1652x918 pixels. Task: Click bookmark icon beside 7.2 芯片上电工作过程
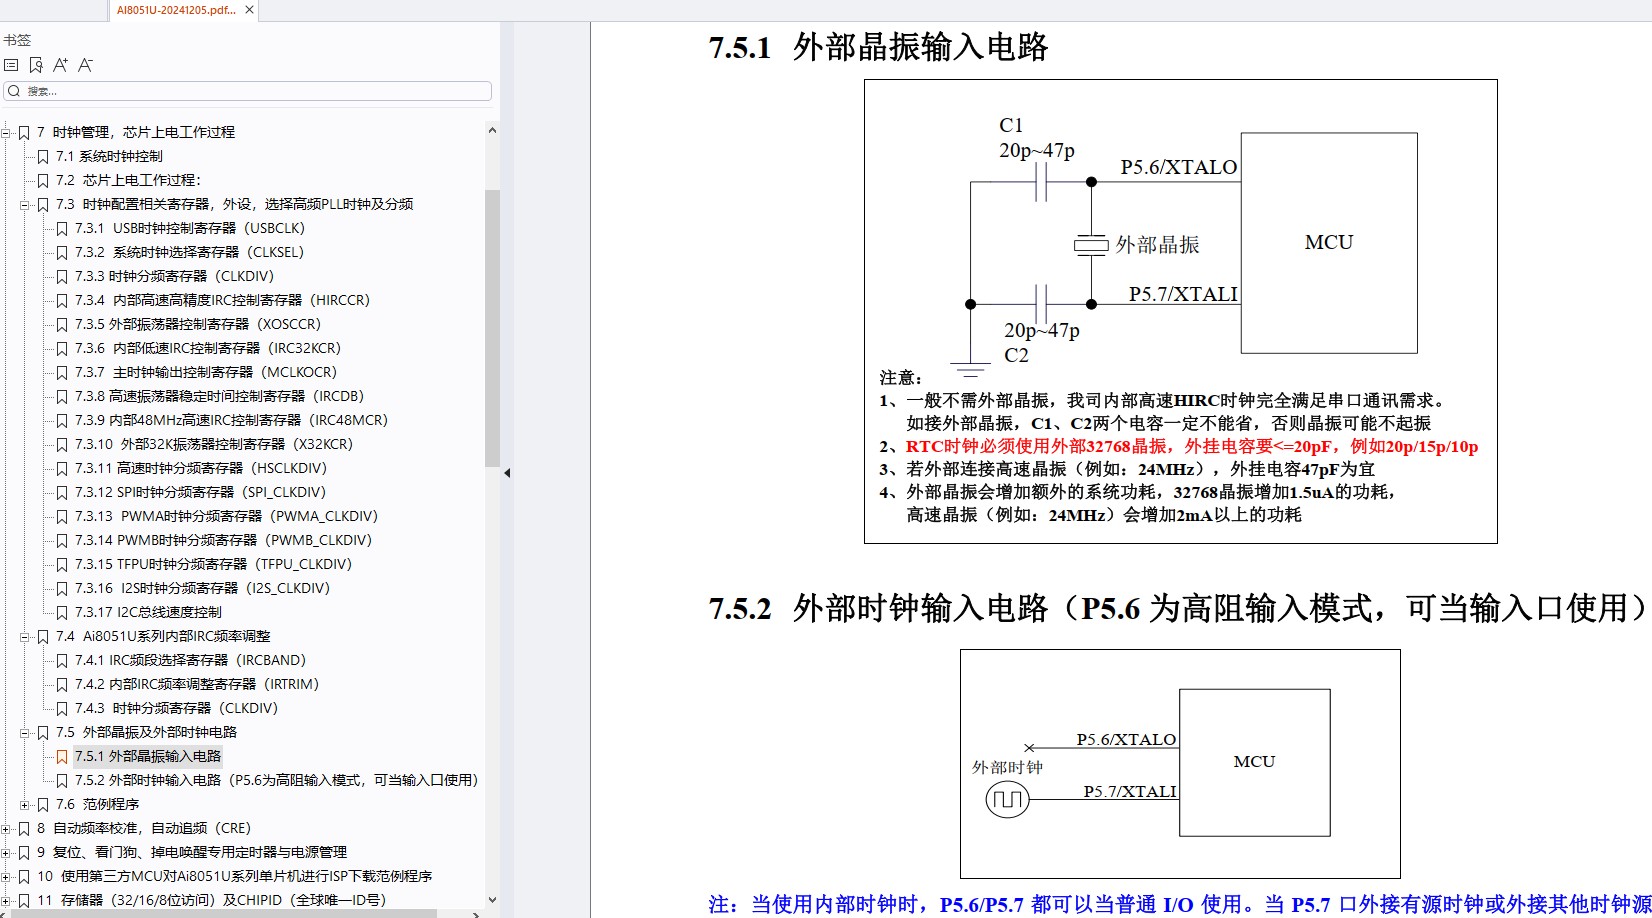click(43, 180)
